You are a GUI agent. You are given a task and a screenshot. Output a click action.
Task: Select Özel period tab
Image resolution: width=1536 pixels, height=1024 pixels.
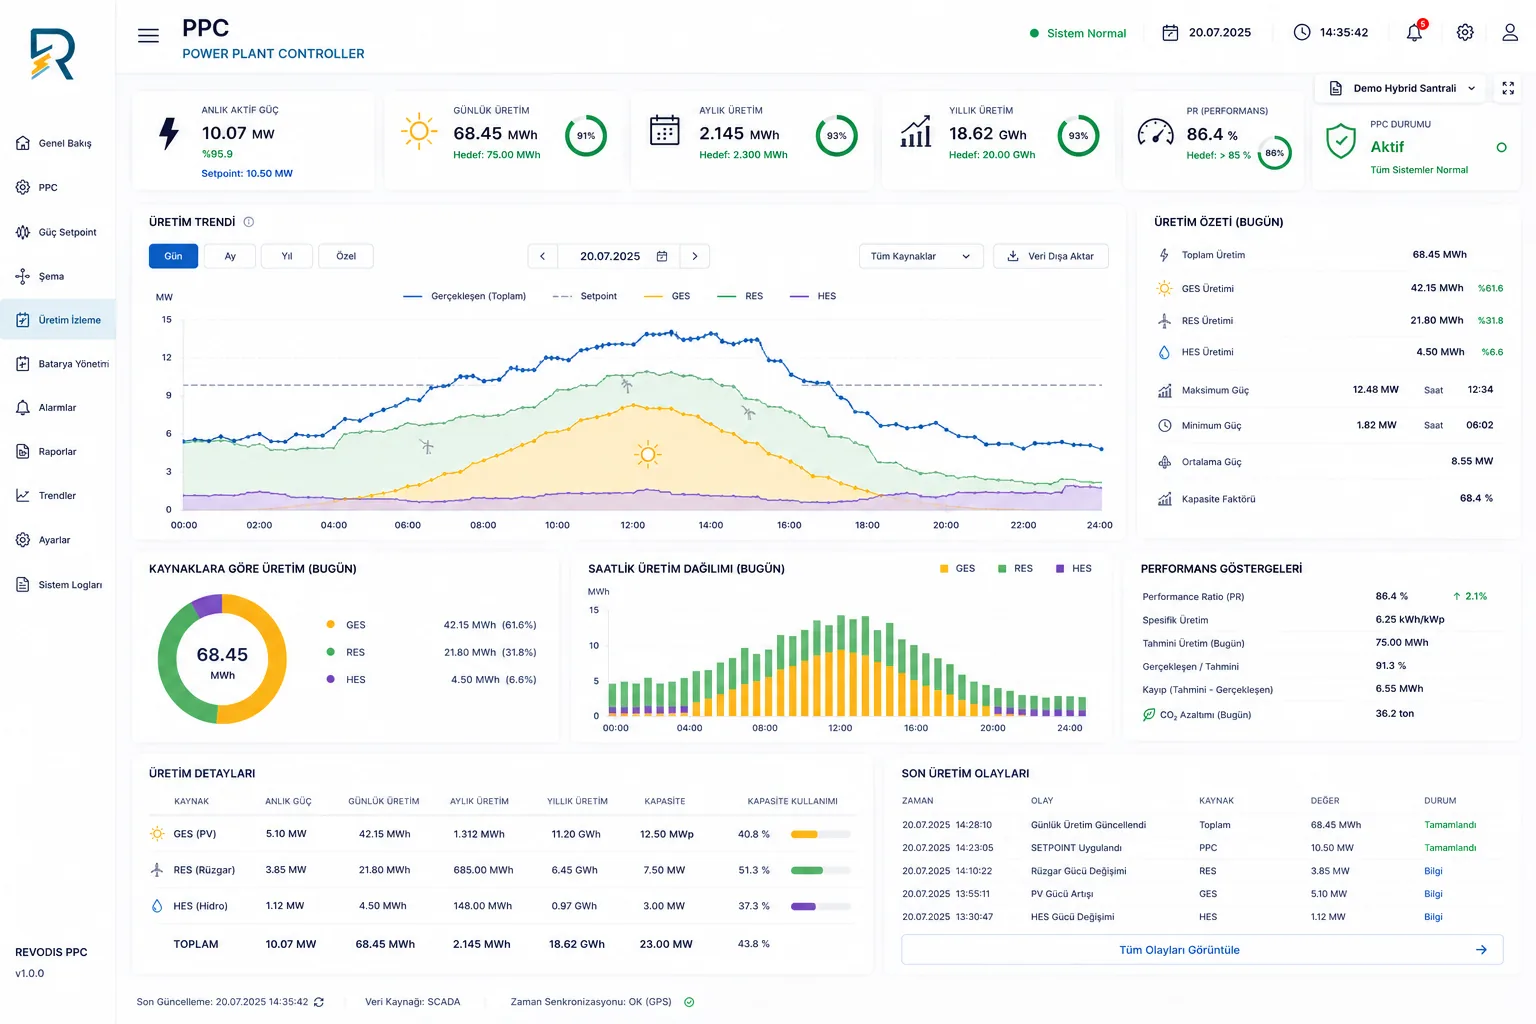click(346, 256)
